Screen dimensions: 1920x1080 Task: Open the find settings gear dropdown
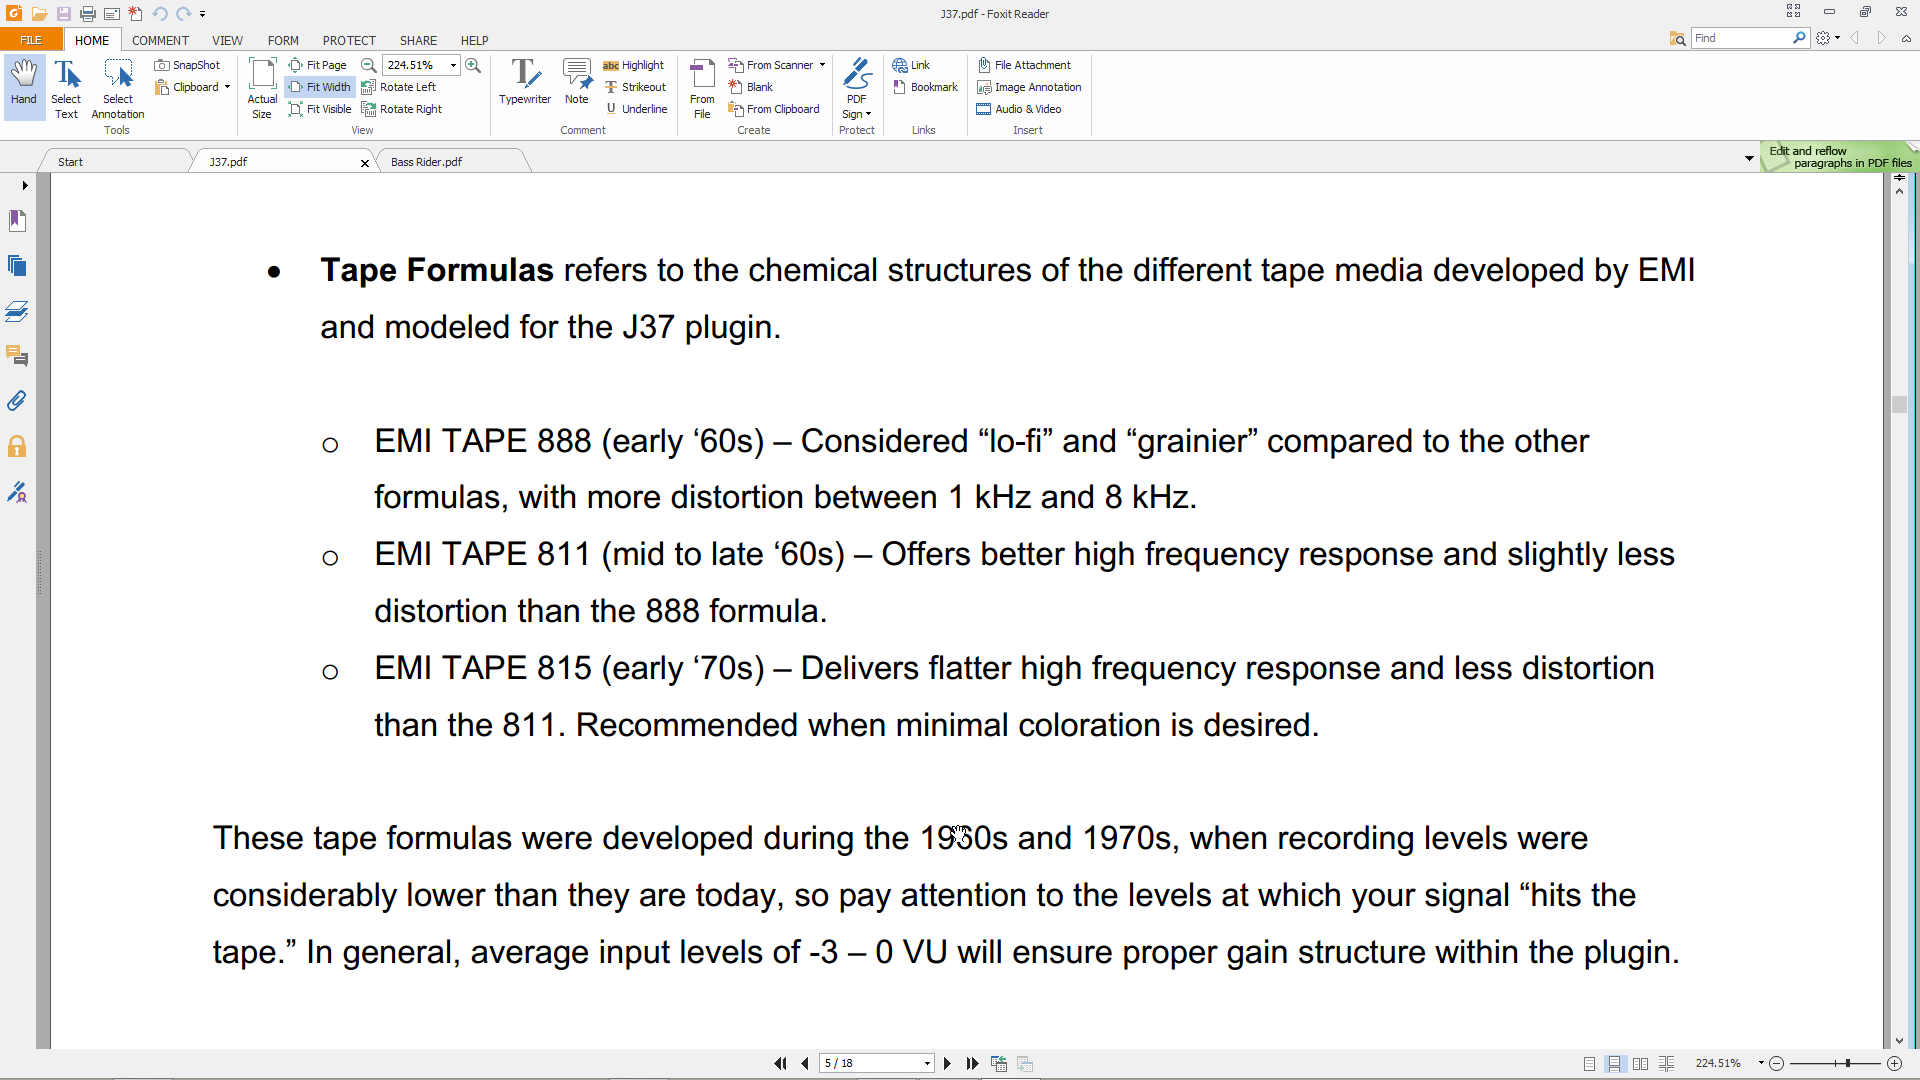1828,38
